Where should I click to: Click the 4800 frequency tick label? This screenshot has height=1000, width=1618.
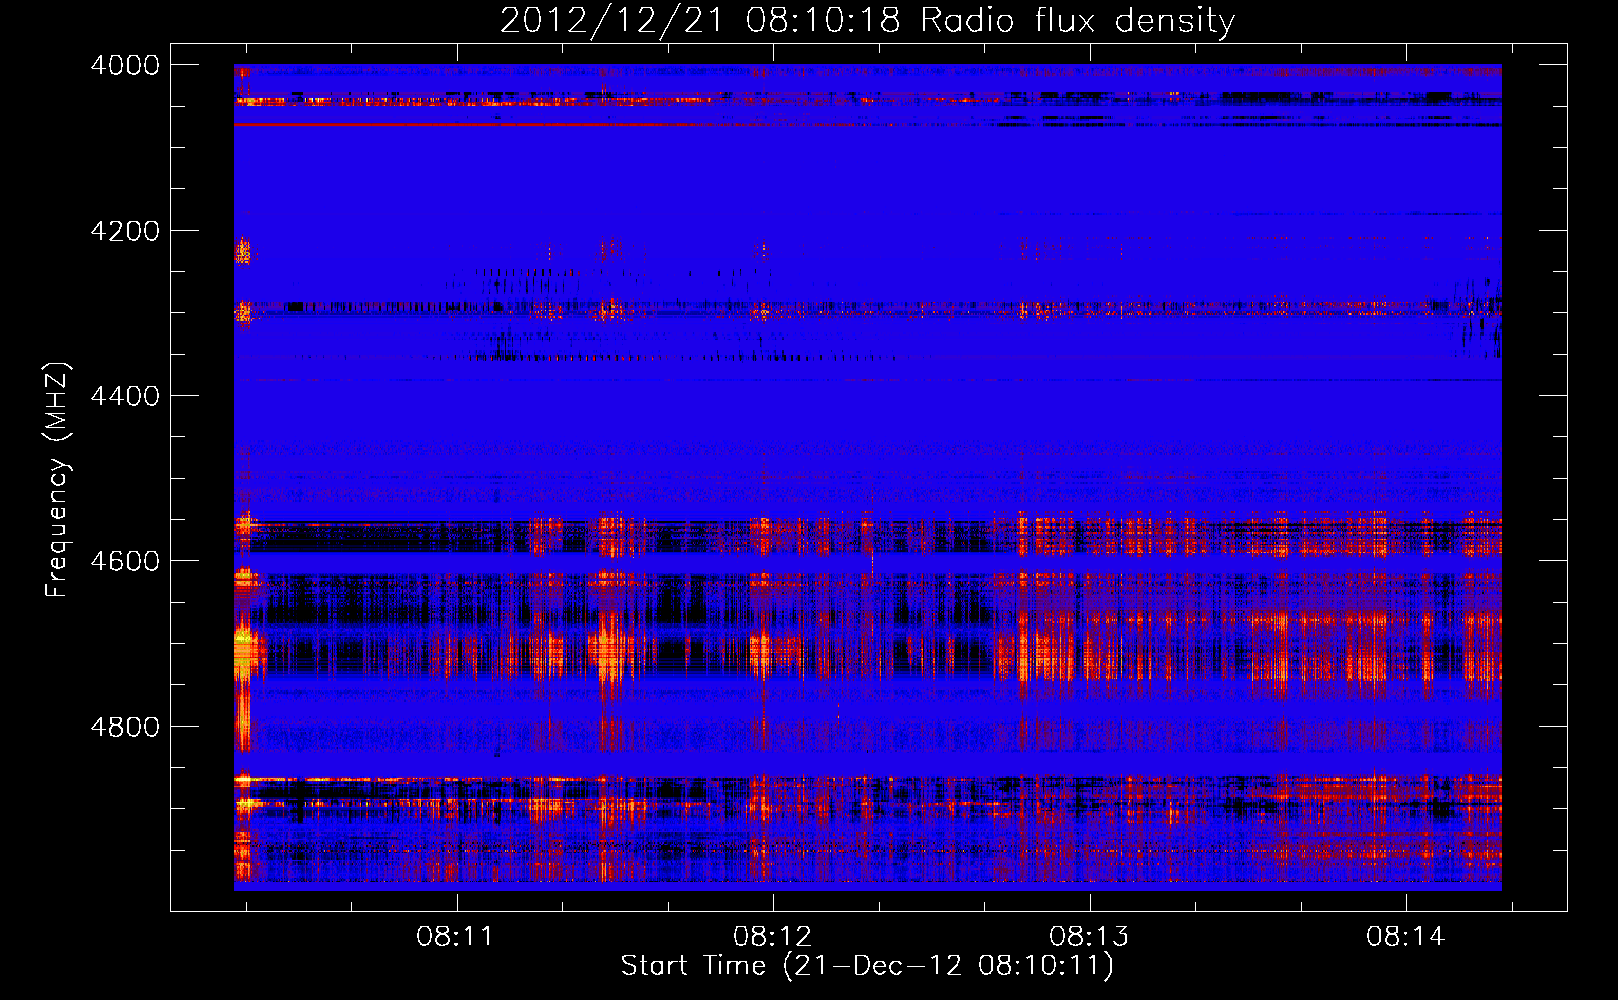pos(125,727)
